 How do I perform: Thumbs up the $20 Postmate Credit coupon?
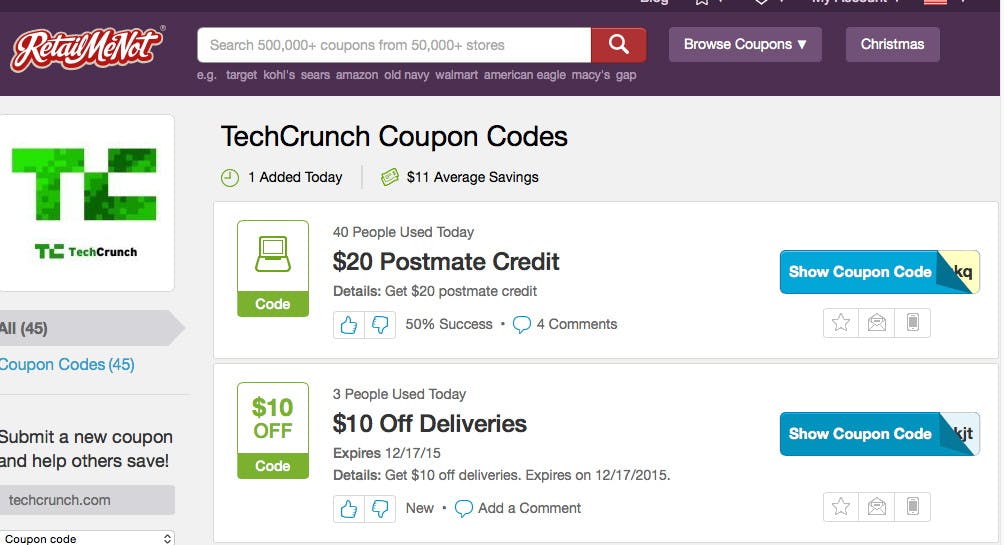349,325
